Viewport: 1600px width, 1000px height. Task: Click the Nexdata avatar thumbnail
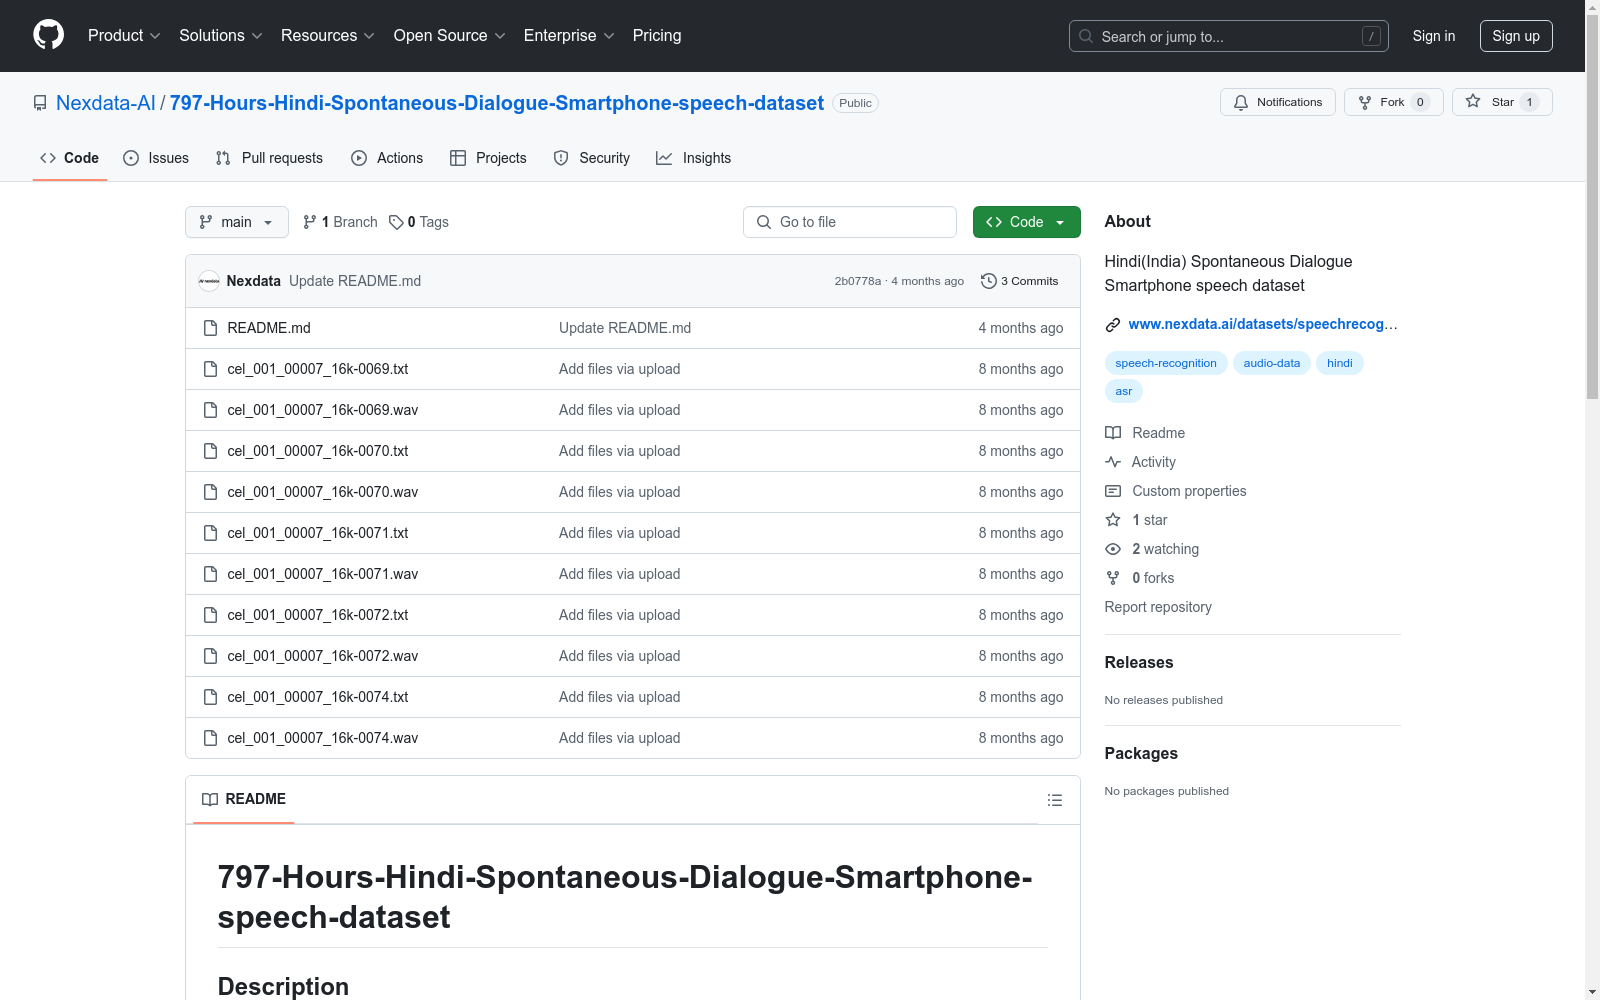(209, 281)
